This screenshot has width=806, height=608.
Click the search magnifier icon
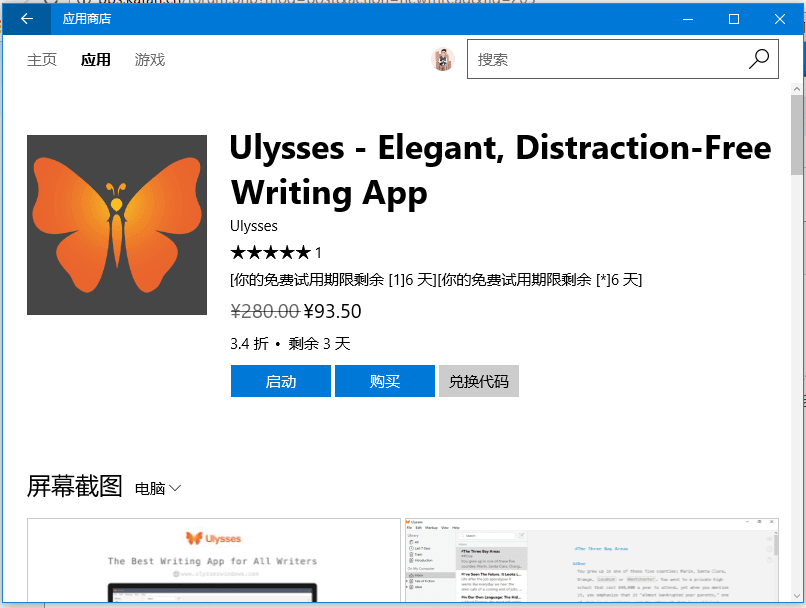758,59
